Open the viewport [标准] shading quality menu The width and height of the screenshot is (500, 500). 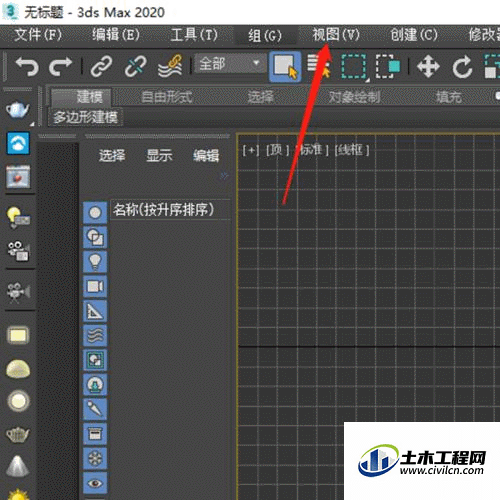pyautogui.click(x=313, y=150)
